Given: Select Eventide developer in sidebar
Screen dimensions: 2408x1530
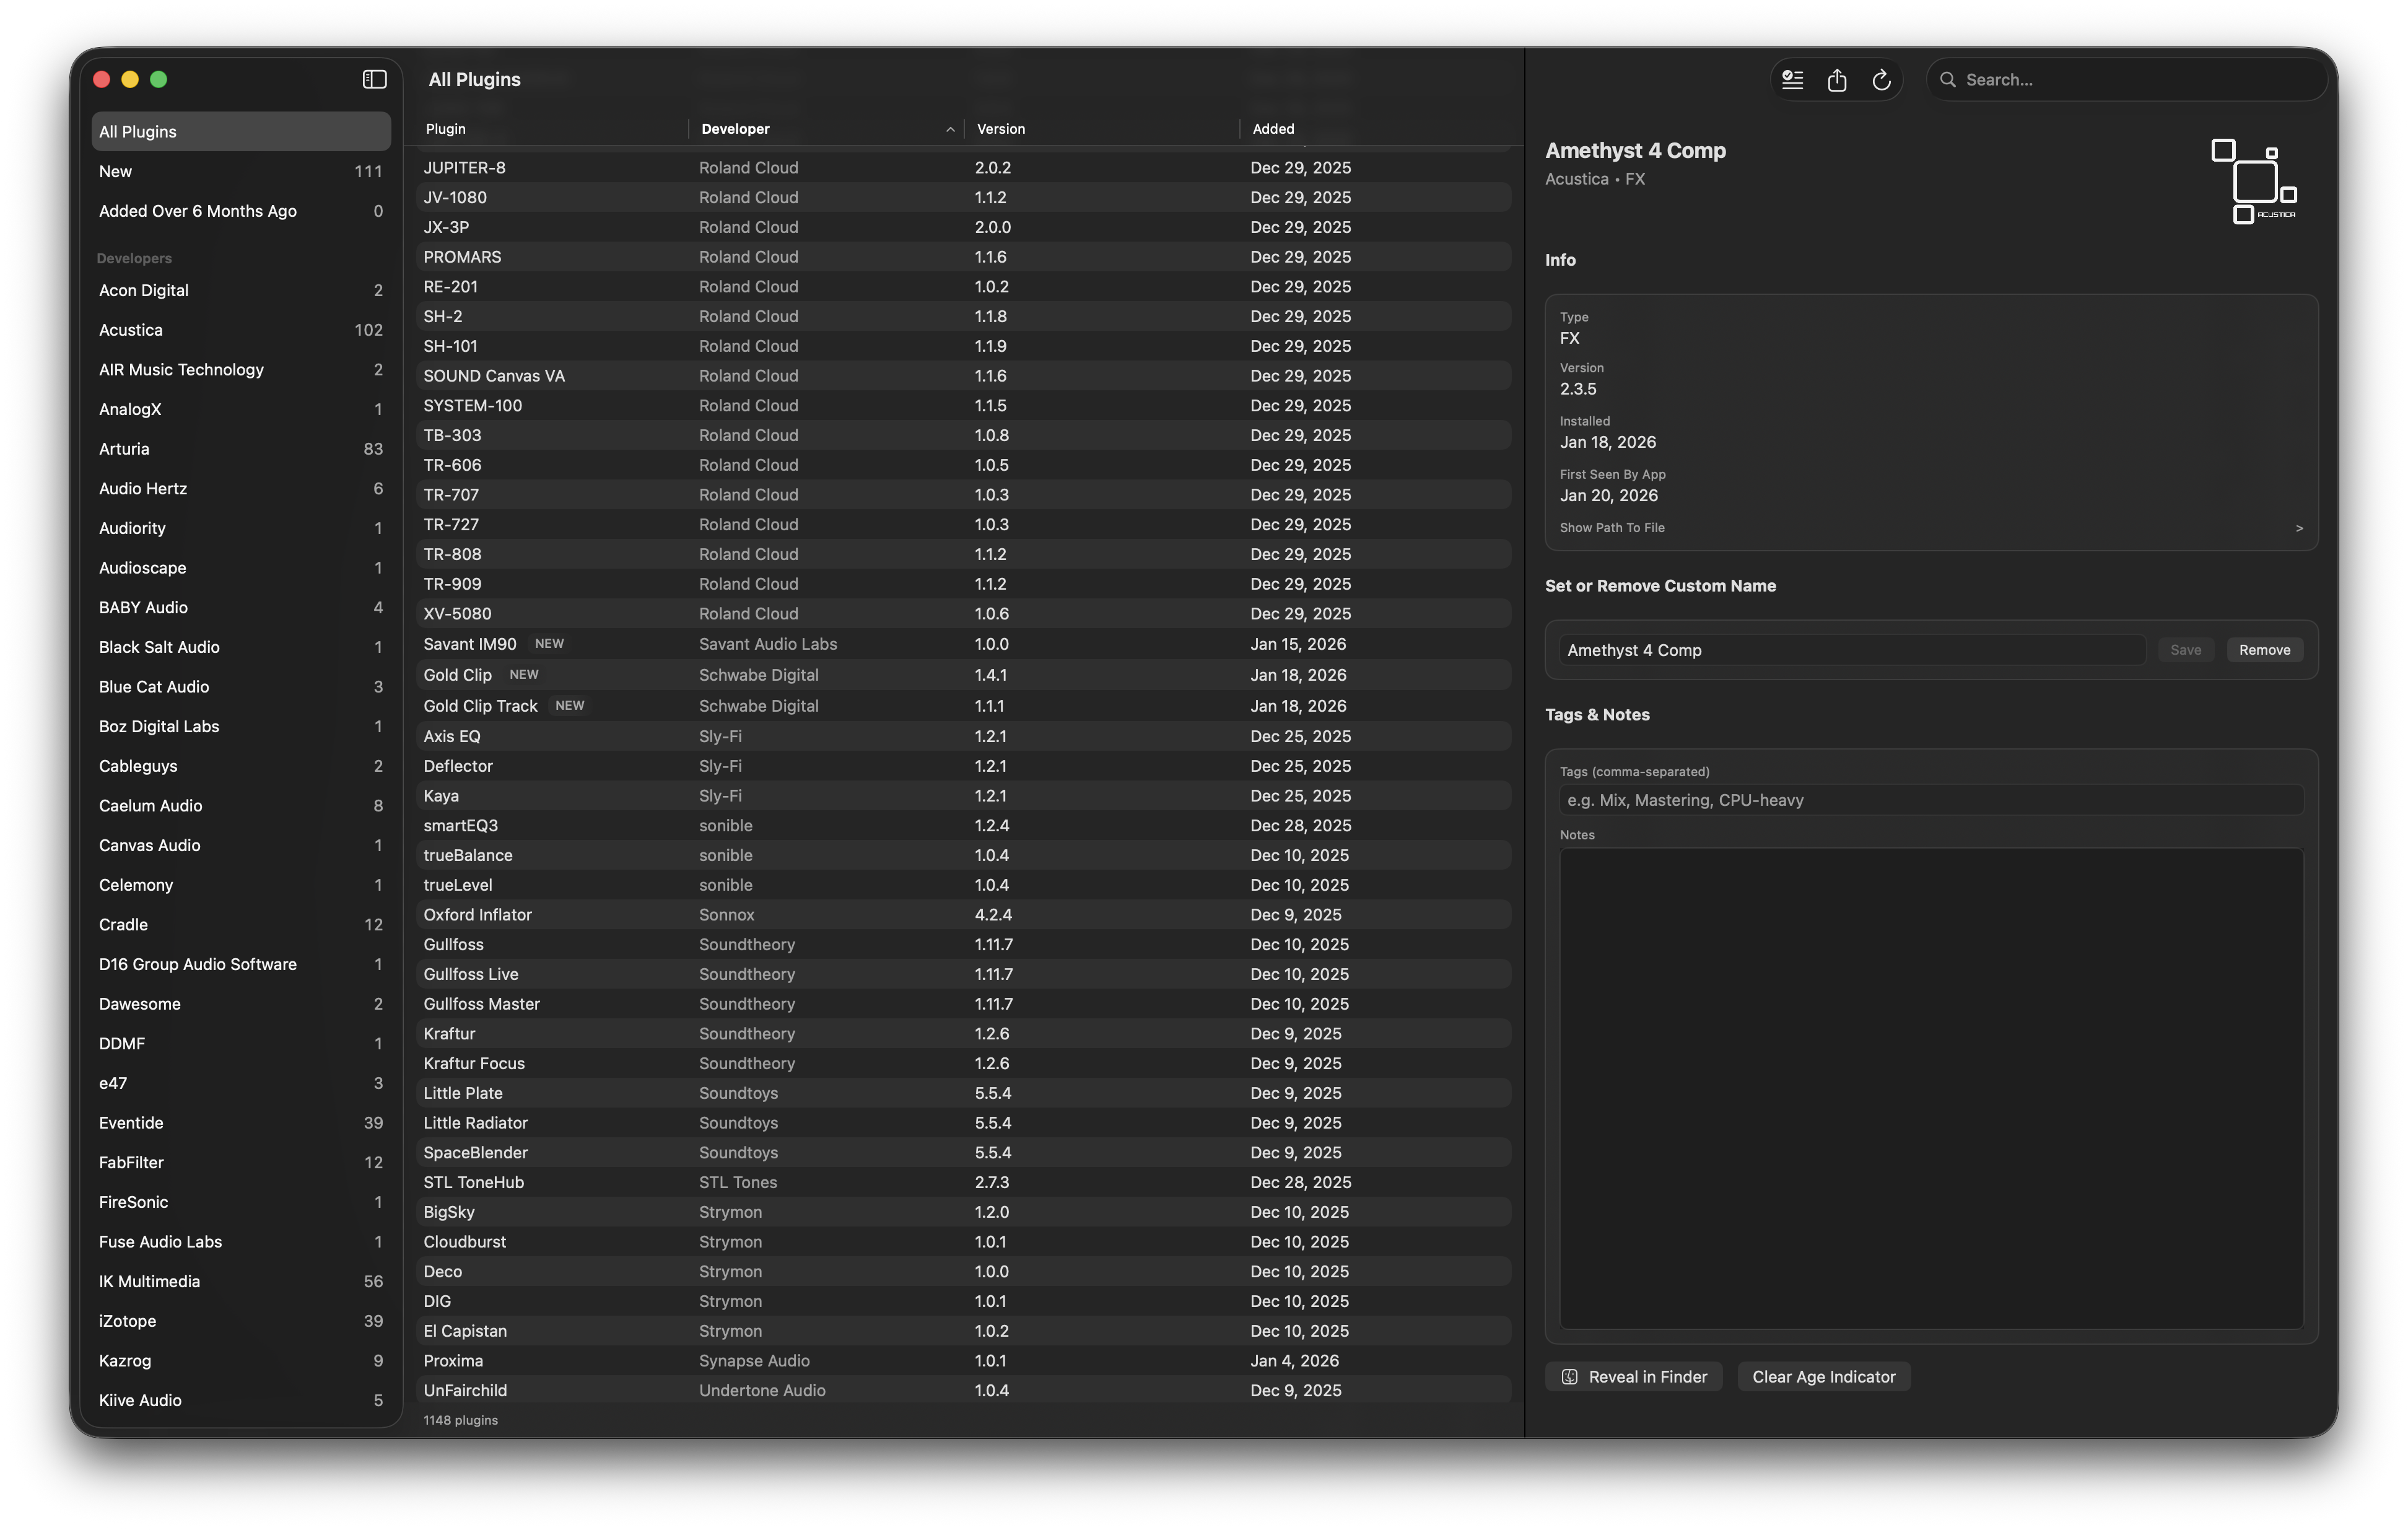Looking at the screenshot, I should pos(241,1122).
